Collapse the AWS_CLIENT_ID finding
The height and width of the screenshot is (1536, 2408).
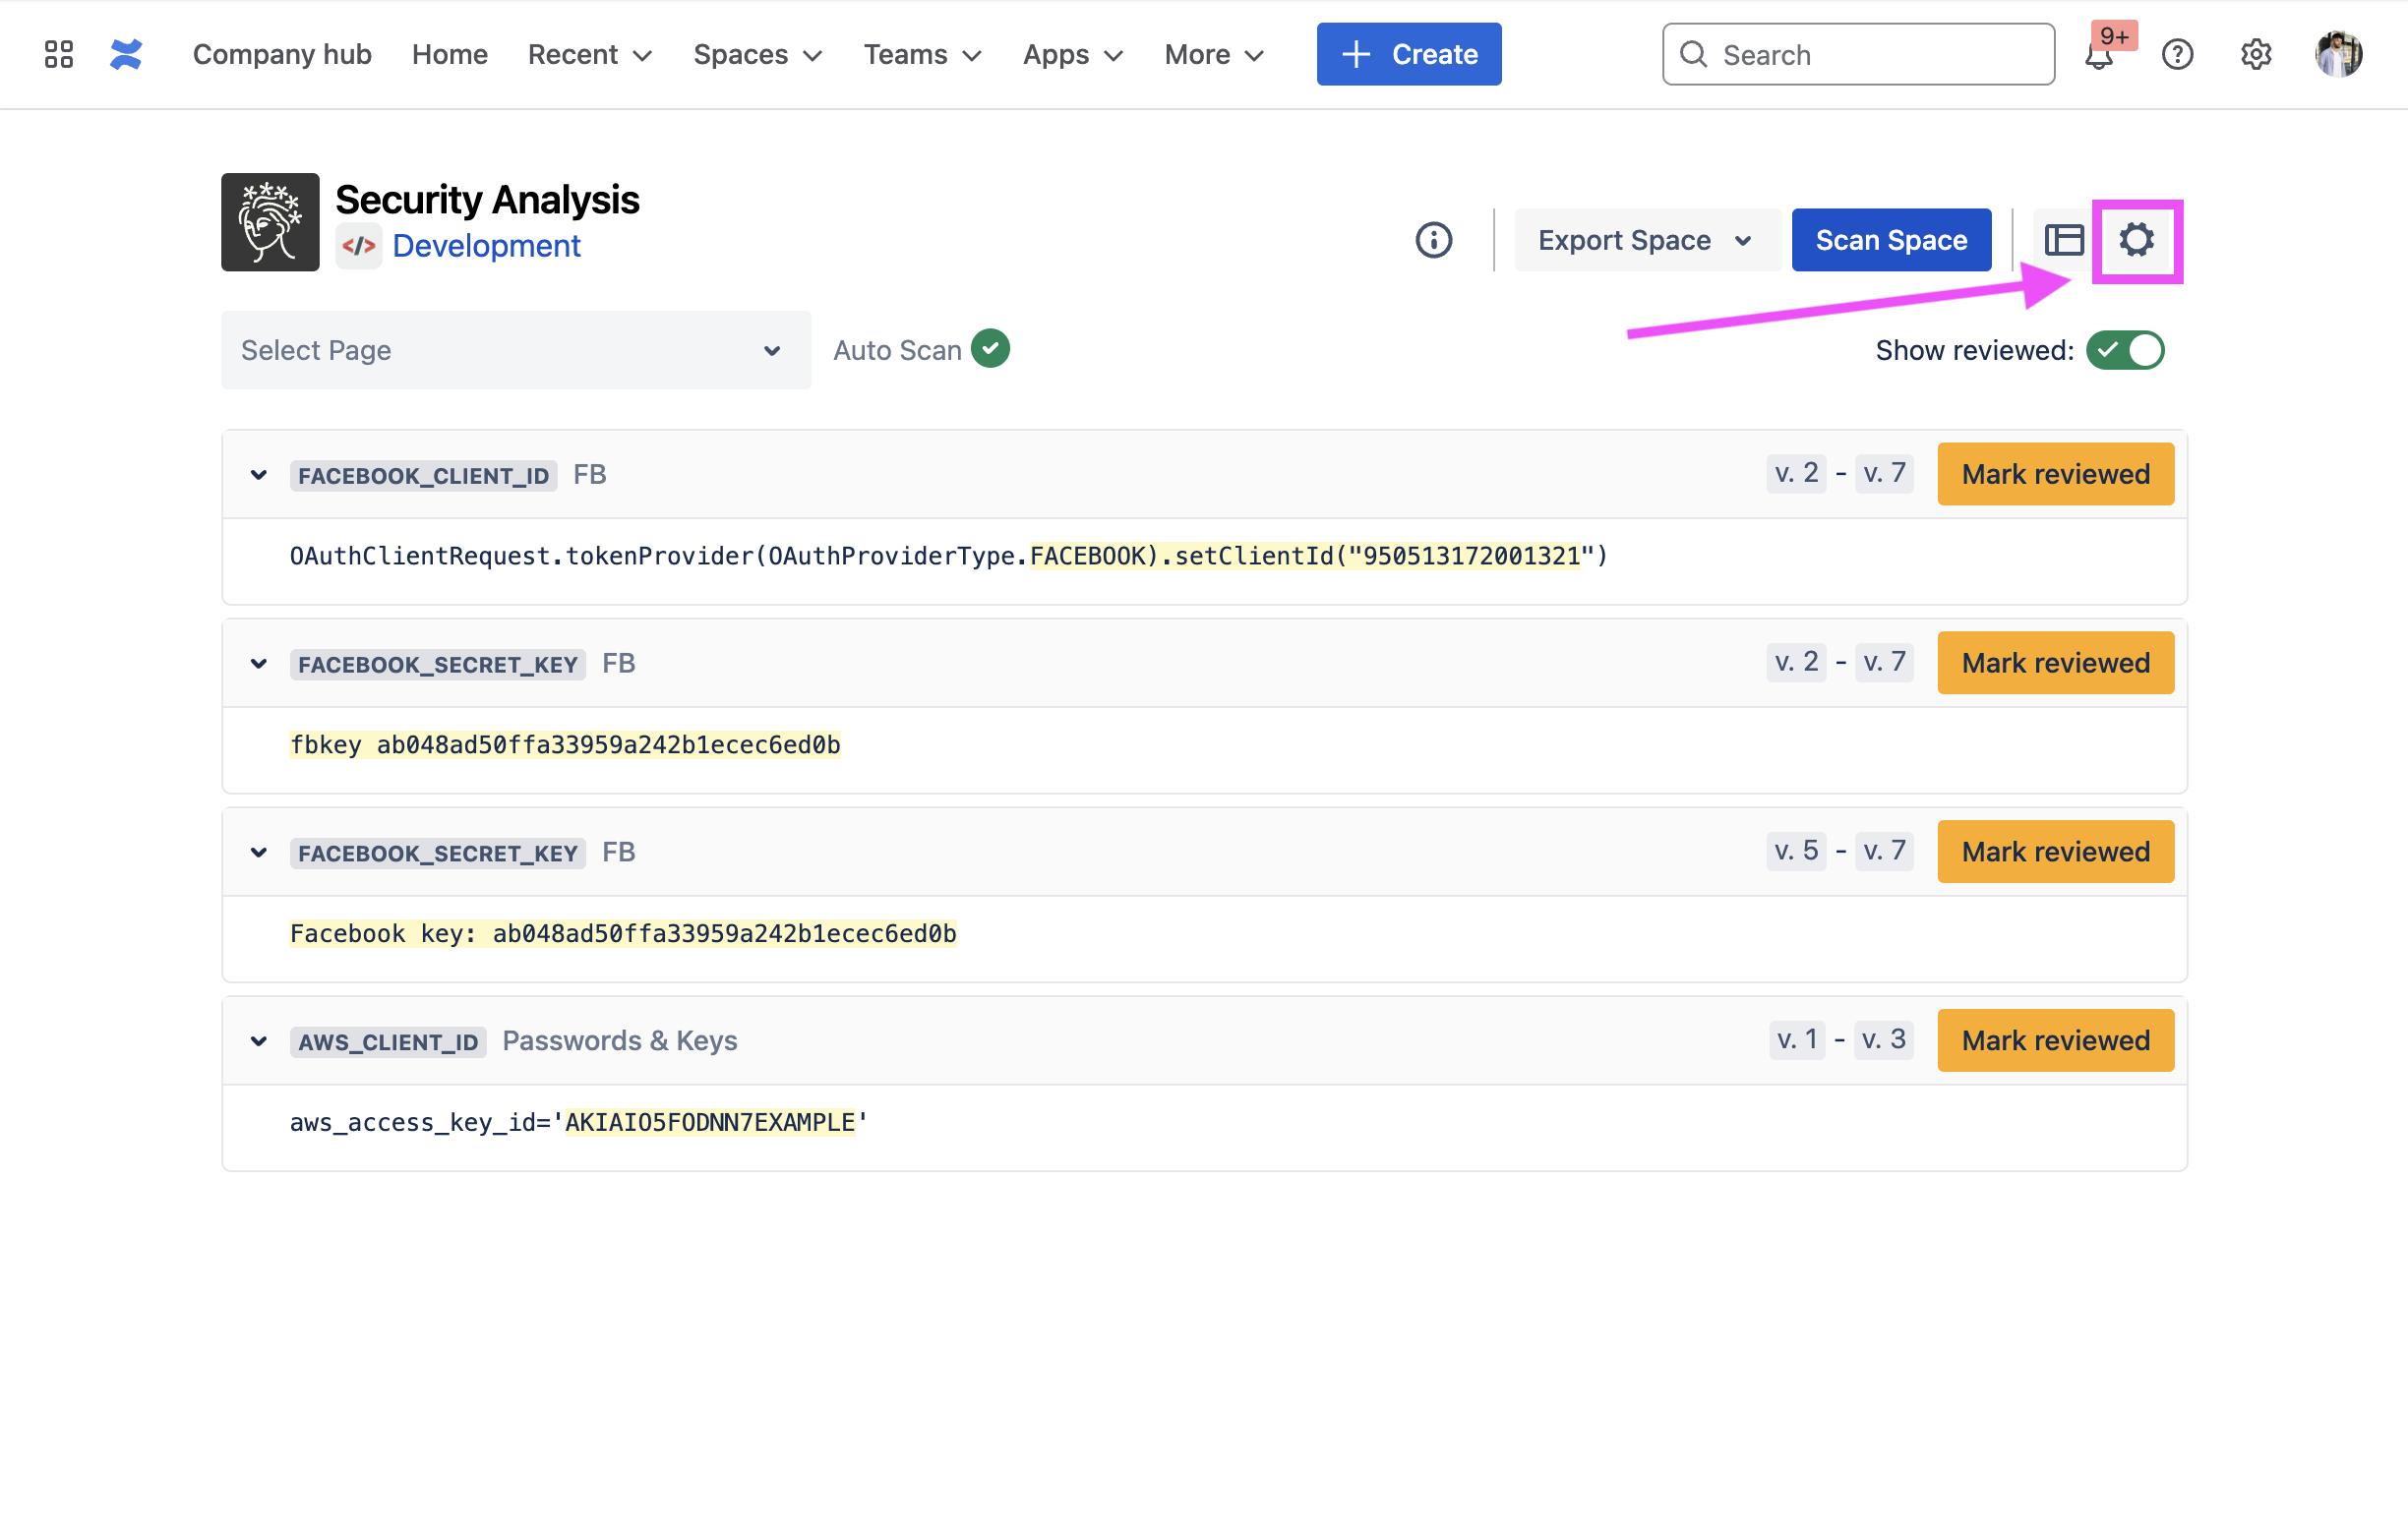coord(258,1042)
